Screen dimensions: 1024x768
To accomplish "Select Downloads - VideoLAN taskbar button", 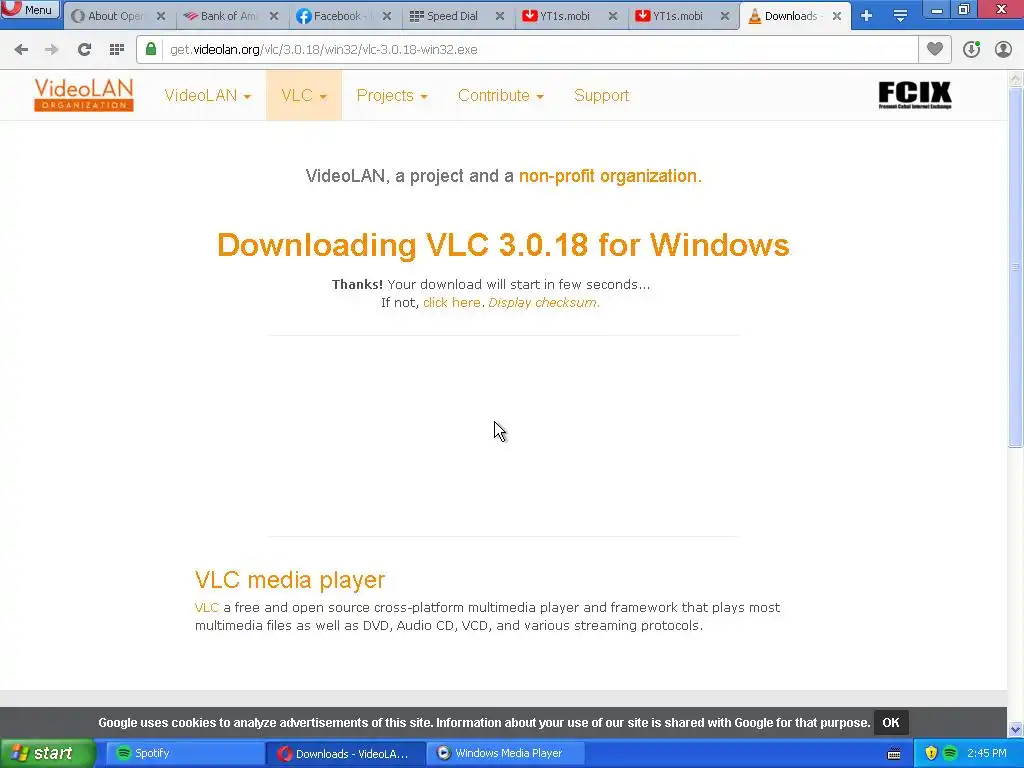I will pyautogui.click(x=345, y=754).
